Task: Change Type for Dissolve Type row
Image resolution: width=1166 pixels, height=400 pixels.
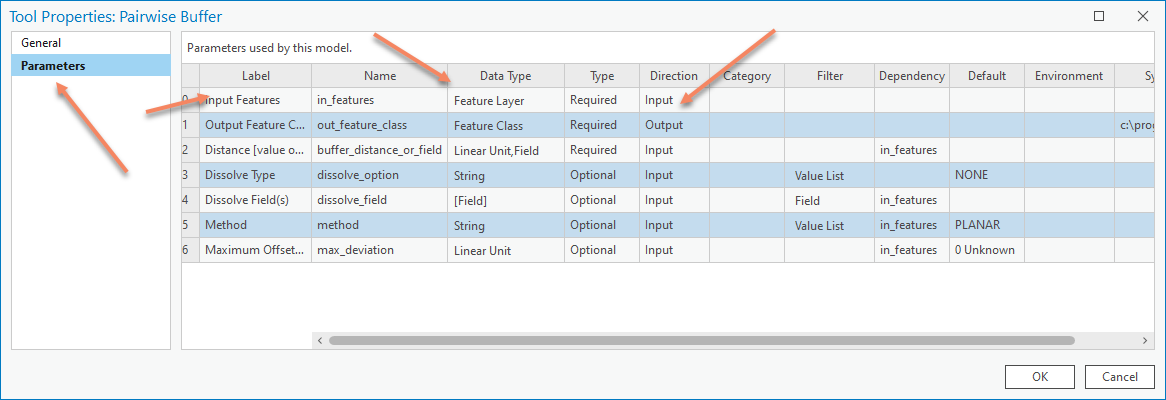Action: coord(601,175)
